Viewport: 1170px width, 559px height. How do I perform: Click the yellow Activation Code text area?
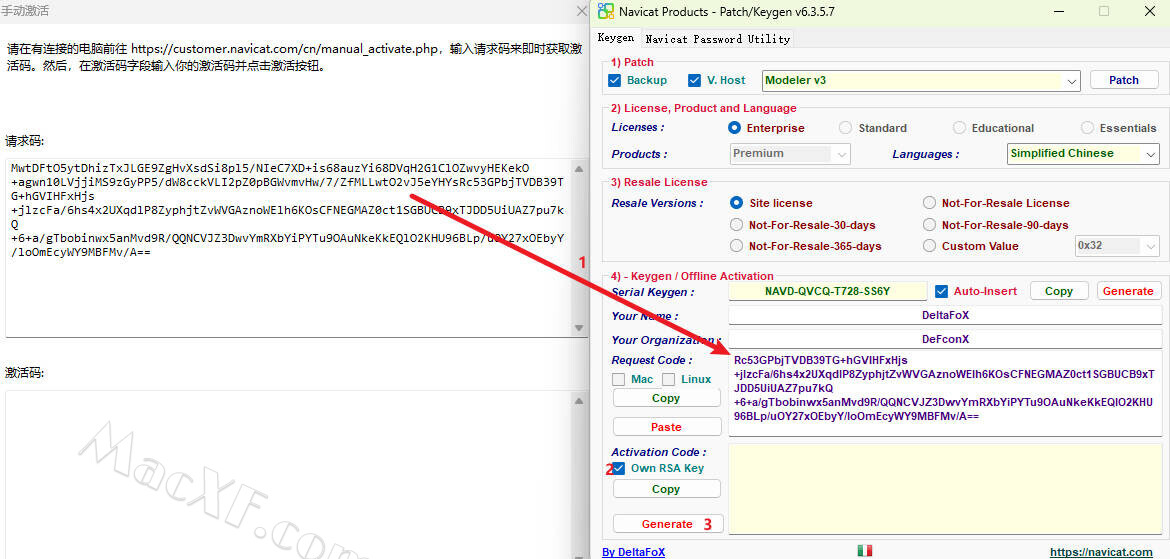point(945,488)
